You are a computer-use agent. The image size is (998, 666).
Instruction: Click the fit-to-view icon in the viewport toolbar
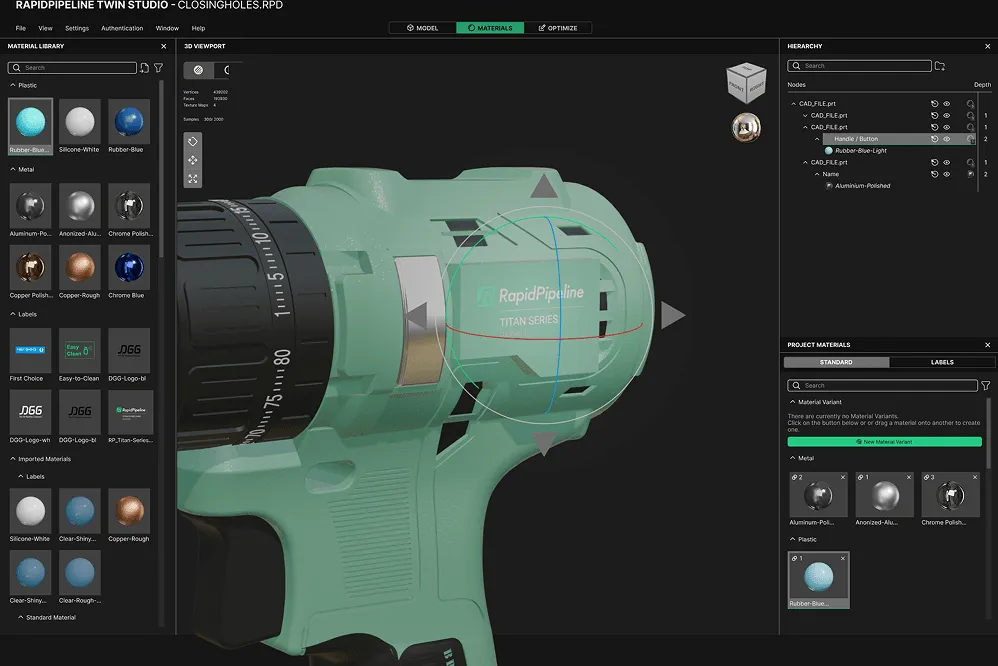pos(193,179)
